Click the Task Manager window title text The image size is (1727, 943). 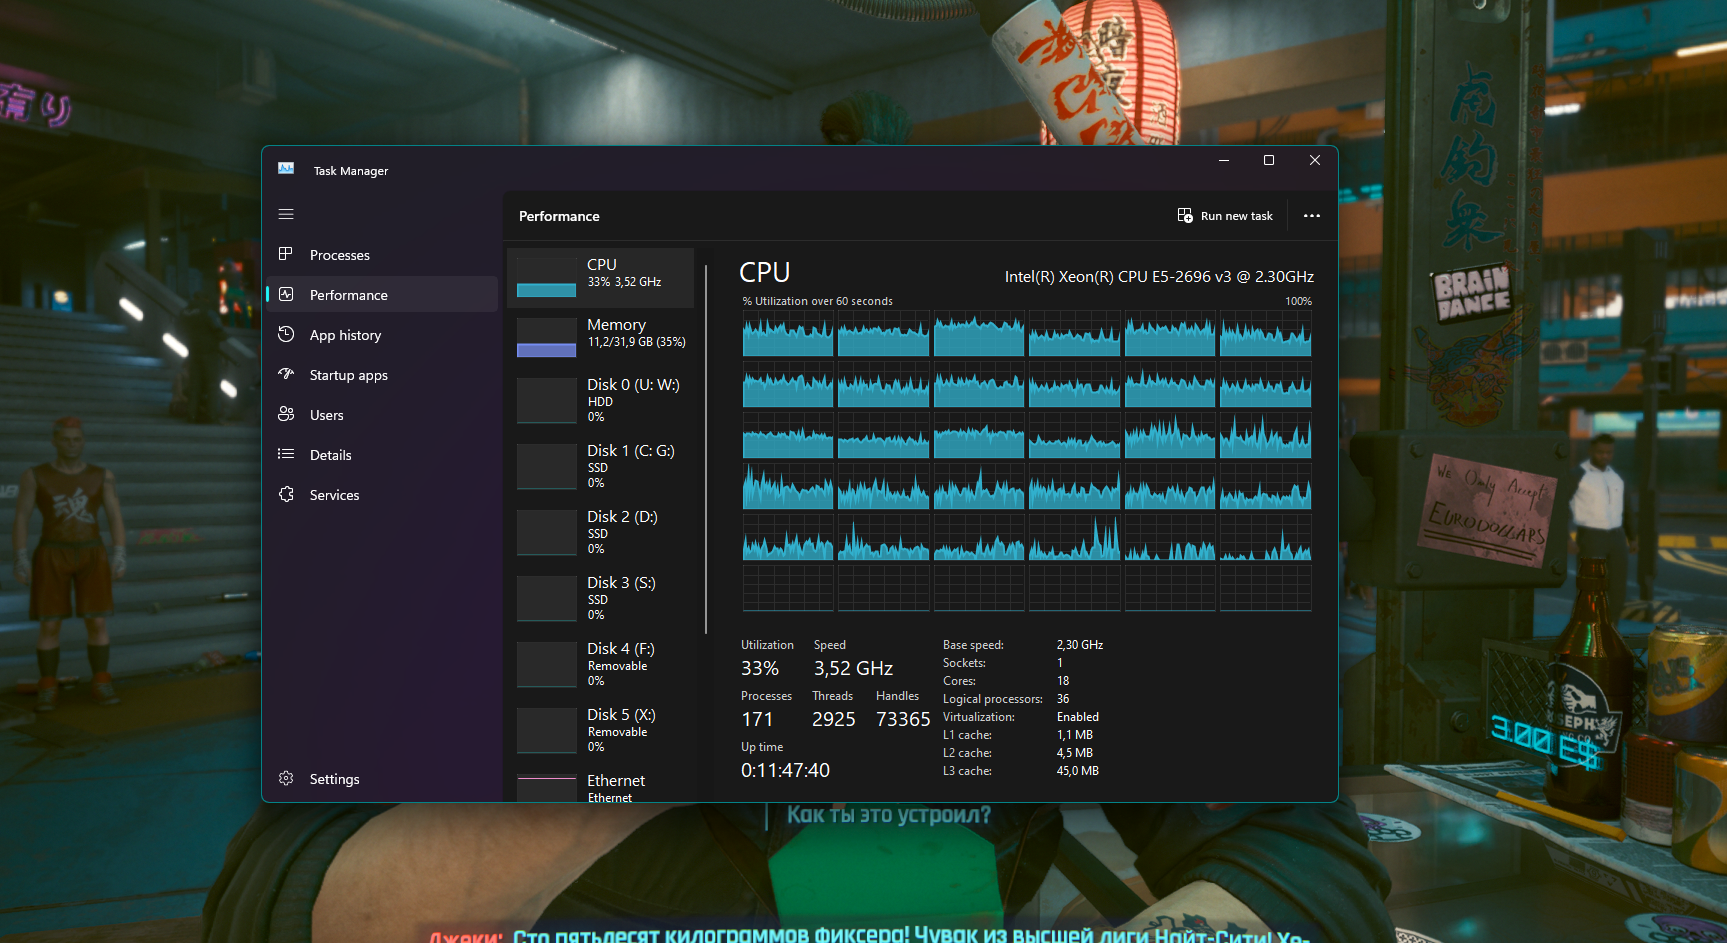(x=351, y=171)
